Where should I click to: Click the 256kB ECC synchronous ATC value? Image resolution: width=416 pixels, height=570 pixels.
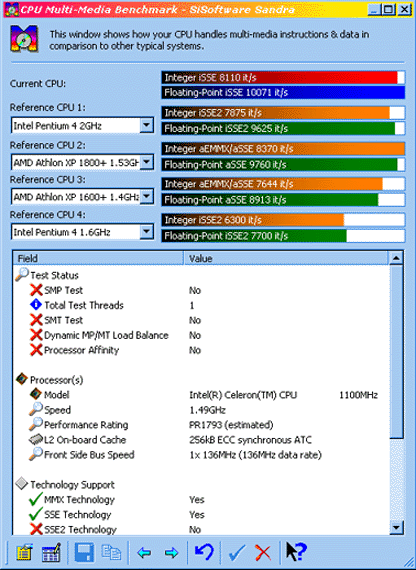[x=250, y=440]
